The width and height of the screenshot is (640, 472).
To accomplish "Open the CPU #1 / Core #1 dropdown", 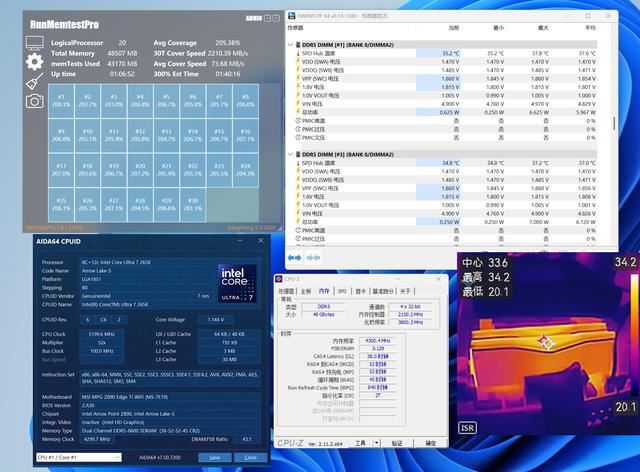I will pos(79,457).
